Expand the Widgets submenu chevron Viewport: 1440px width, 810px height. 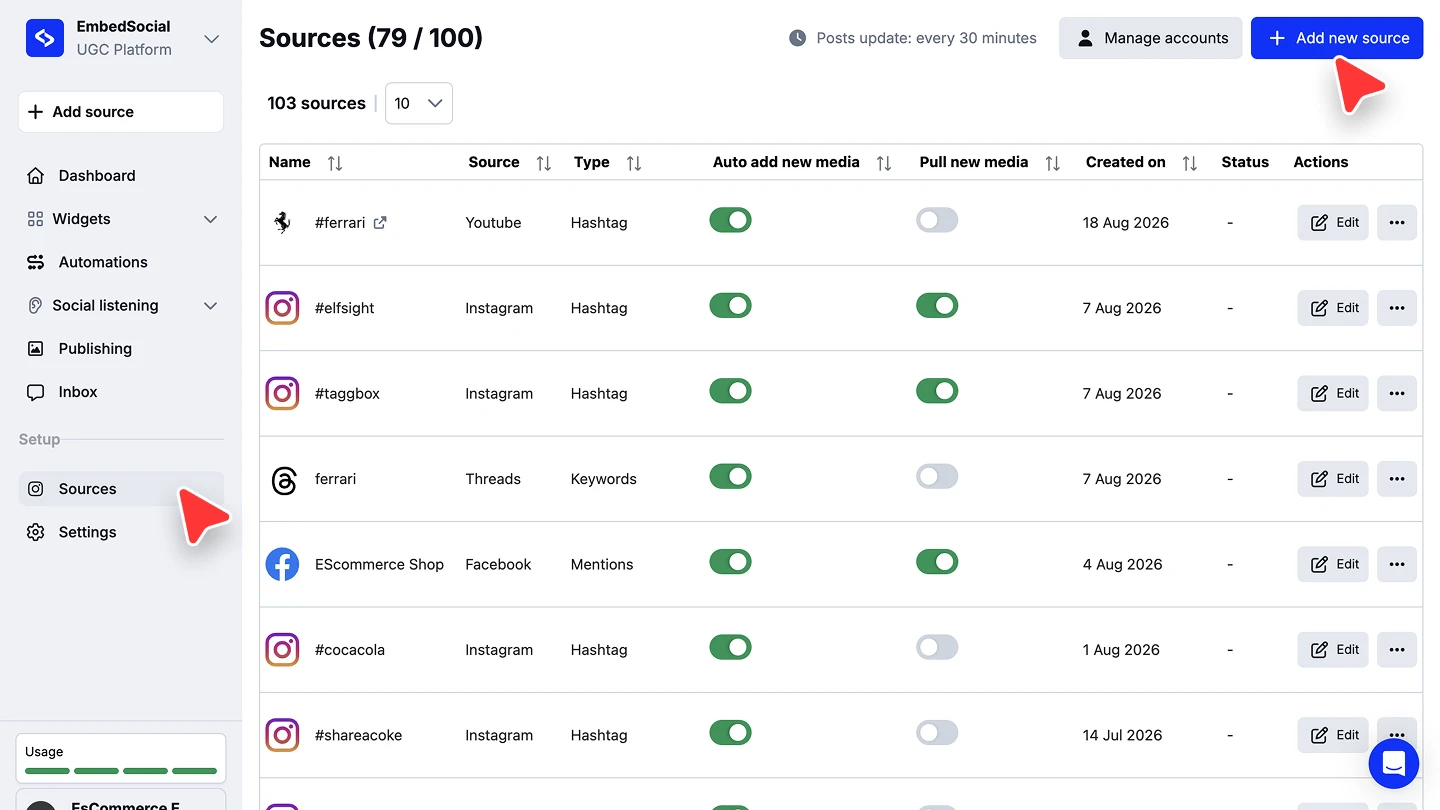210,219
